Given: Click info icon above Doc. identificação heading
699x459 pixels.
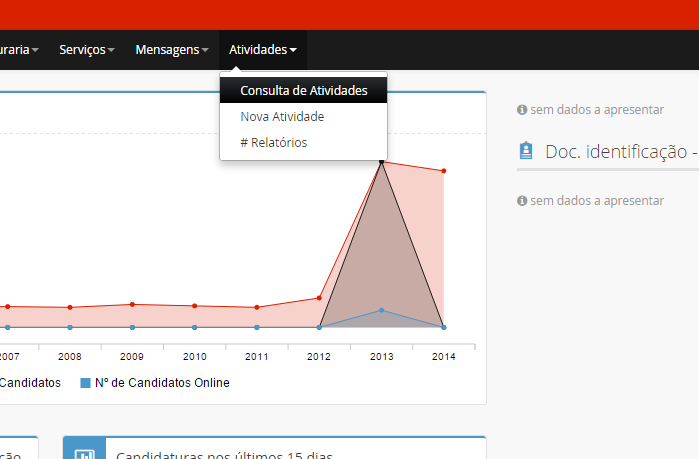Looking at the screenshot, I should 522,109.
